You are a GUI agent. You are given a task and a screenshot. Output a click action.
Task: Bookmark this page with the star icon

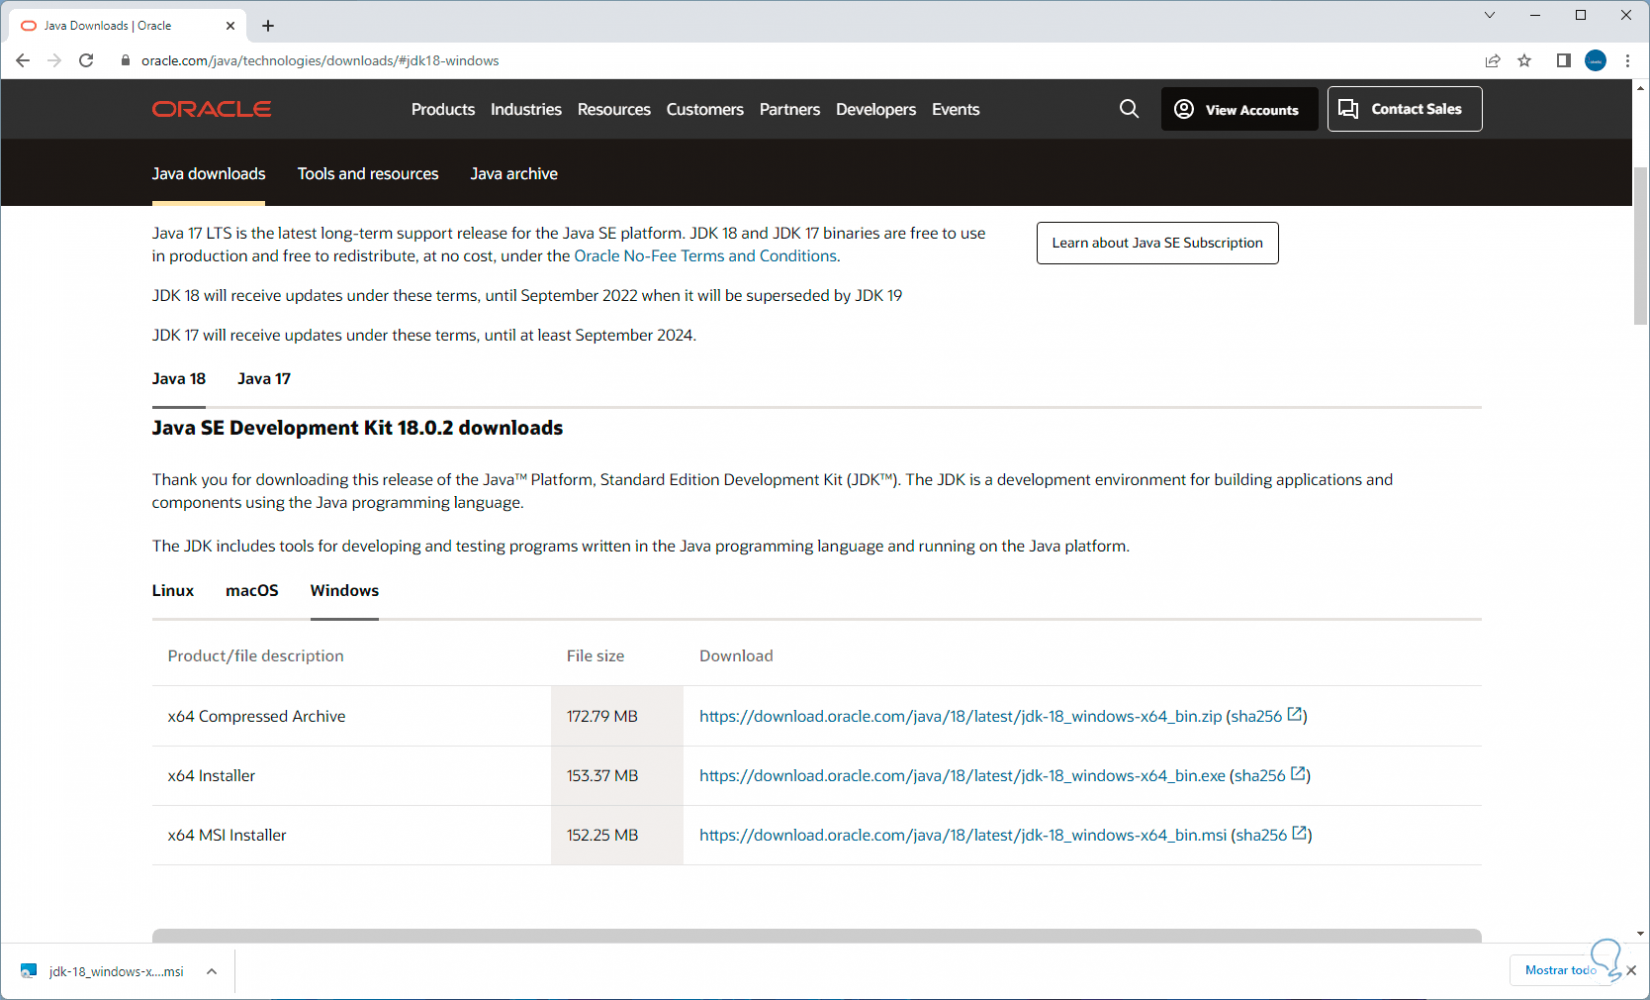(1524, 61)
